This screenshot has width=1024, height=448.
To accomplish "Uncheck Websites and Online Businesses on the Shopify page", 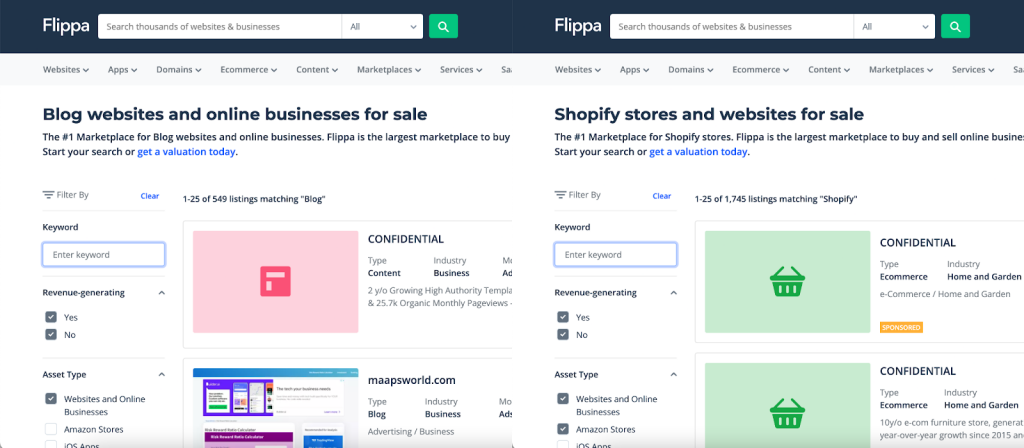I will [563, 398].
